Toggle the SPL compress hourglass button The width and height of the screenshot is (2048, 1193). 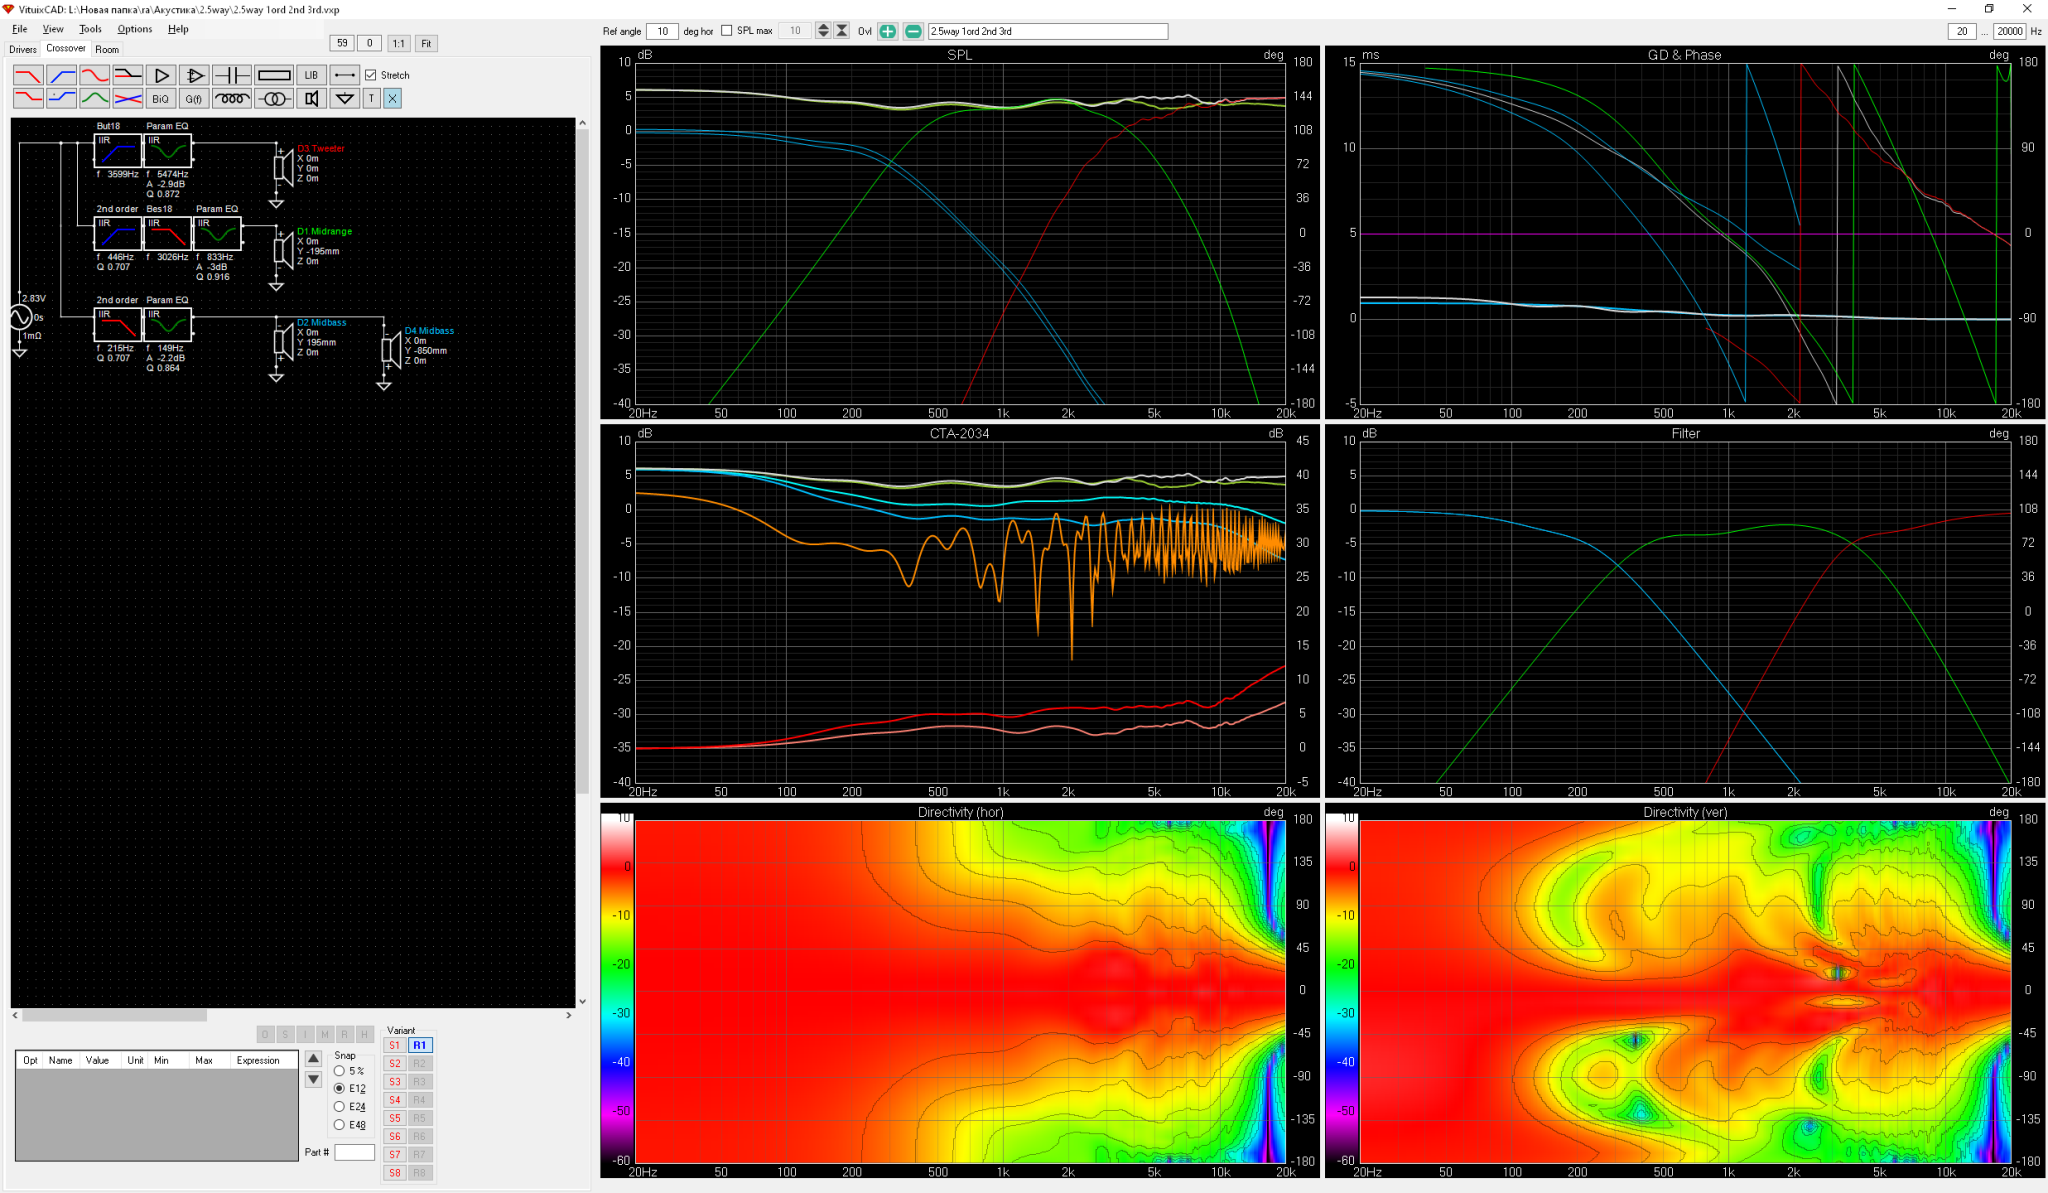[842, 31]
